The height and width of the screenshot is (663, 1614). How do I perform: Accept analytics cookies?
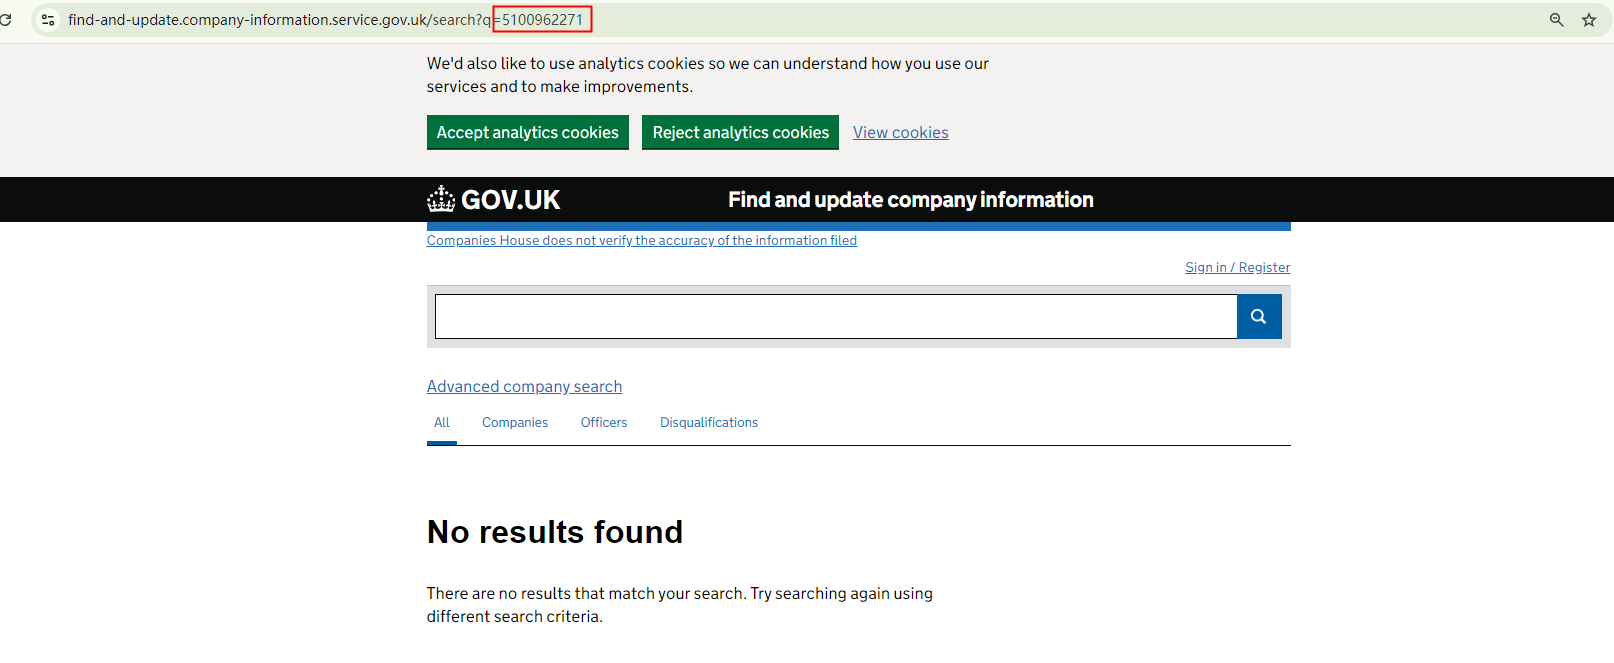coord(528,133)
